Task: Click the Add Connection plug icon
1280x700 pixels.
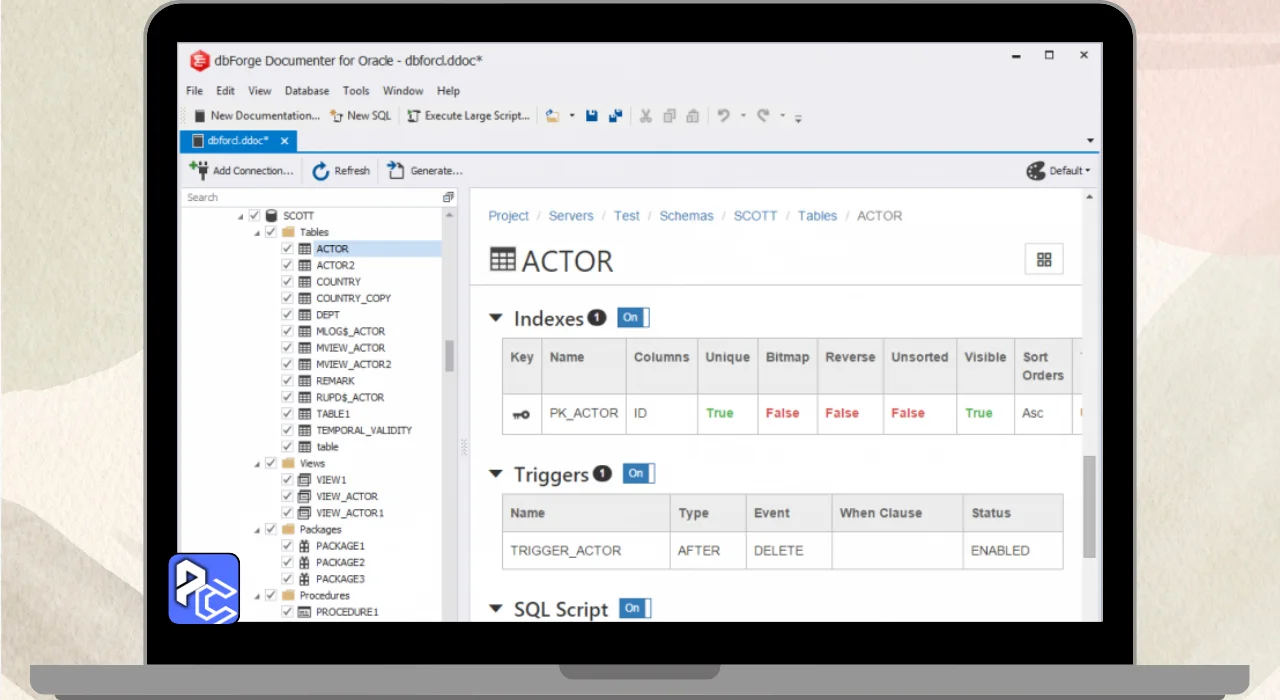Action: coord(198,170)
